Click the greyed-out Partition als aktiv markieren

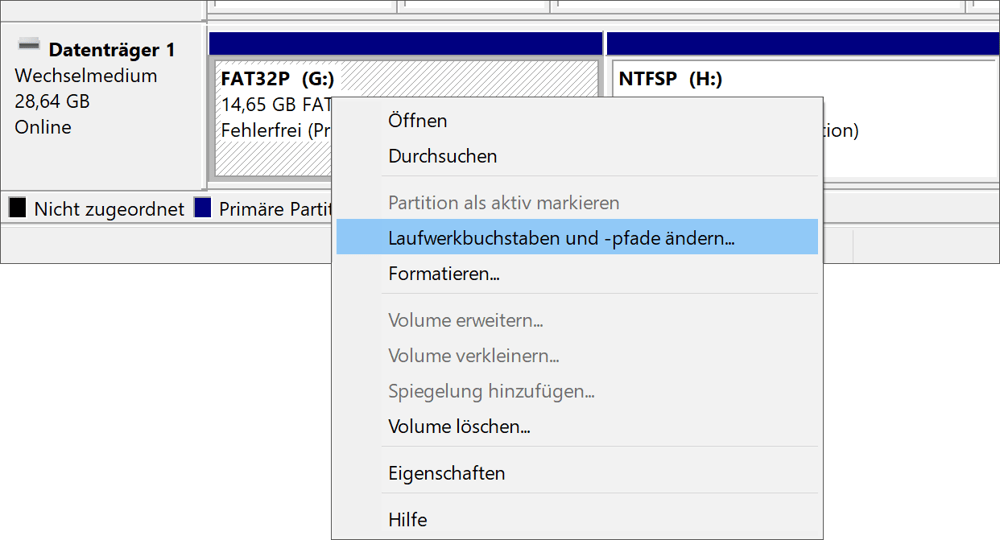click(503, 203)
